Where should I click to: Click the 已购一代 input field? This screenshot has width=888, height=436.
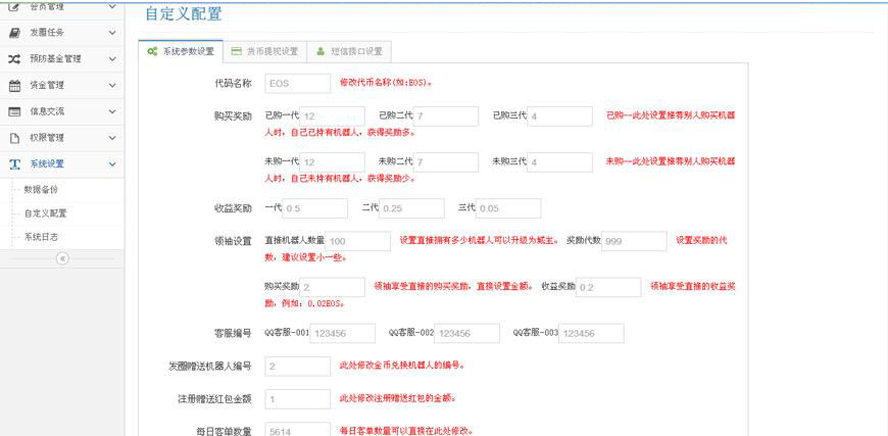(x=332, y=116)
